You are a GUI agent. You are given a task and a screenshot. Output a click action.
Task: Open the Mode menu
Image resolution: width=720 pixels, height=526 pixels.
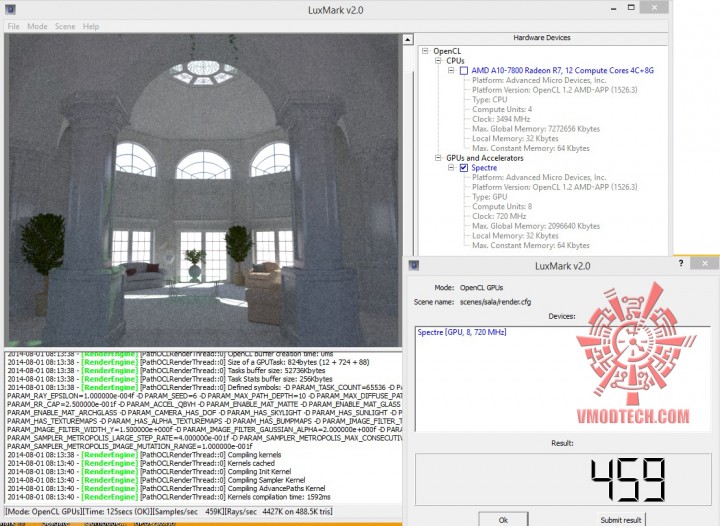(37, 27)
